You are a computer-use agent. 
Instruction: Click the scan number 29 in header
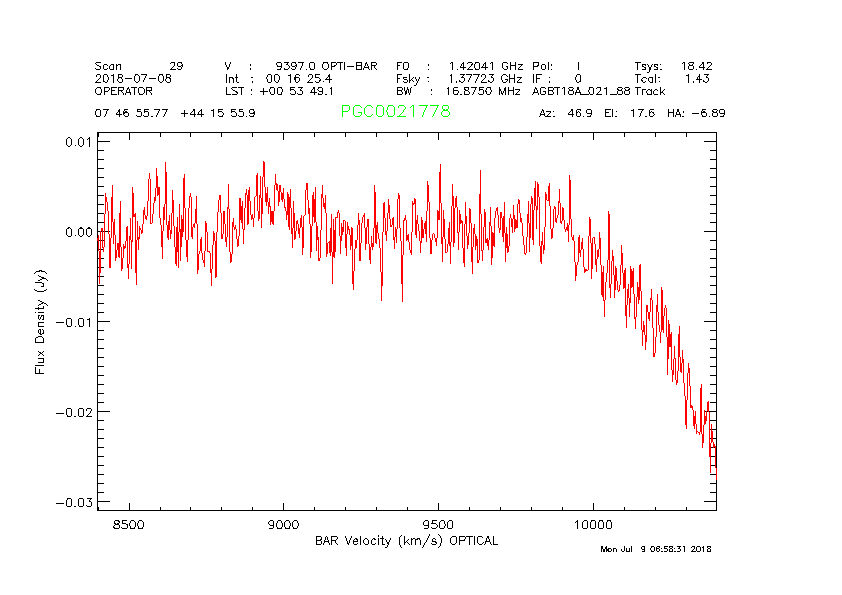point(176,65)
